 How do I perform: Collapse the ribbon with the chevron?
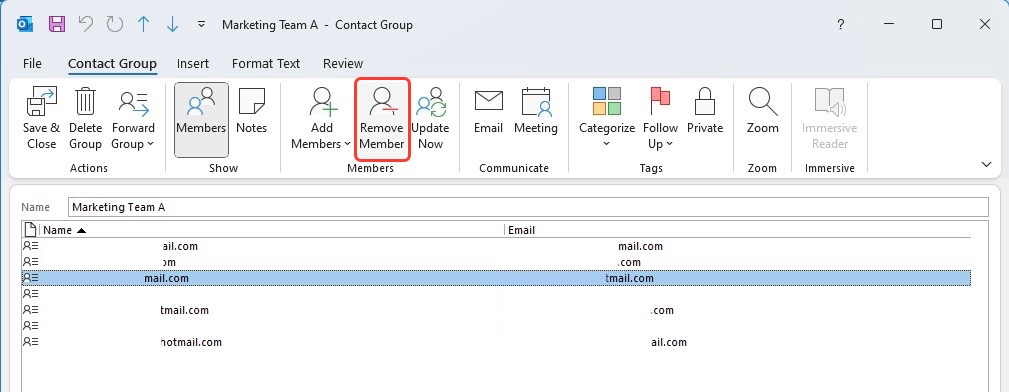point(986,165)
